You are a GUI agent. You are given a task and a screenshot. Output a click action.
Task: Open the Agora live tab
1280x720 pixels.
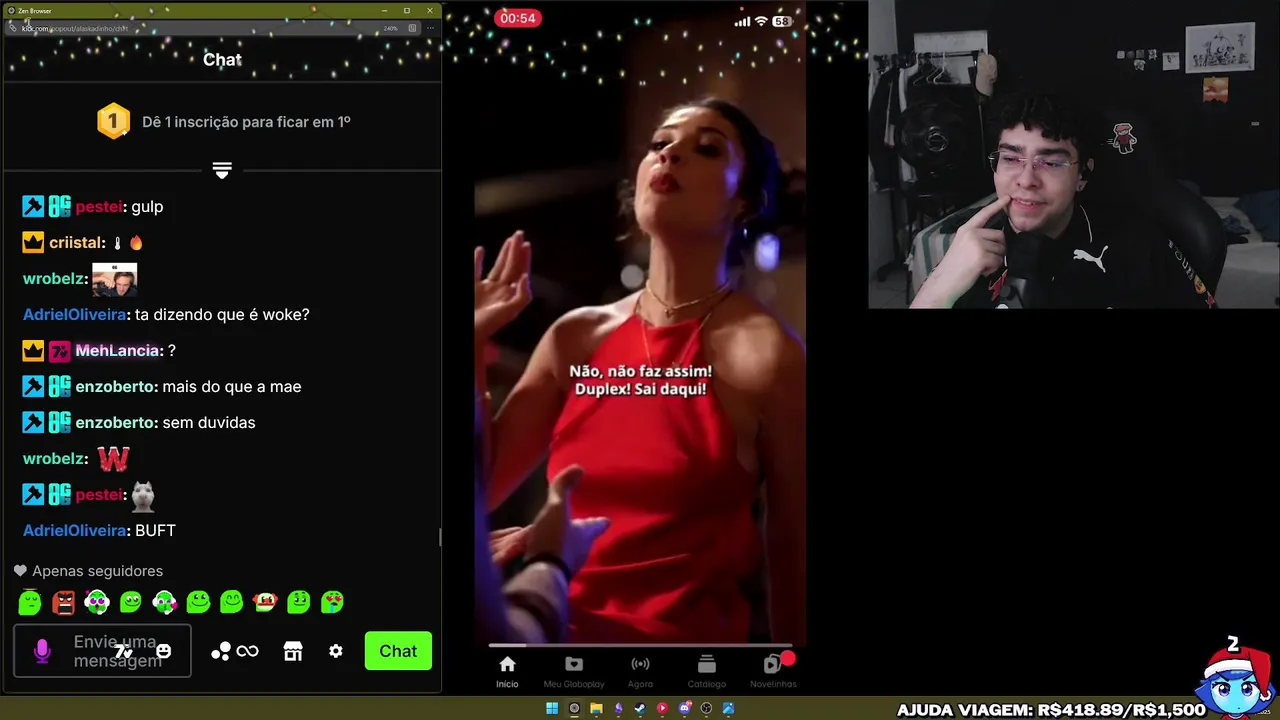(640, 671)
